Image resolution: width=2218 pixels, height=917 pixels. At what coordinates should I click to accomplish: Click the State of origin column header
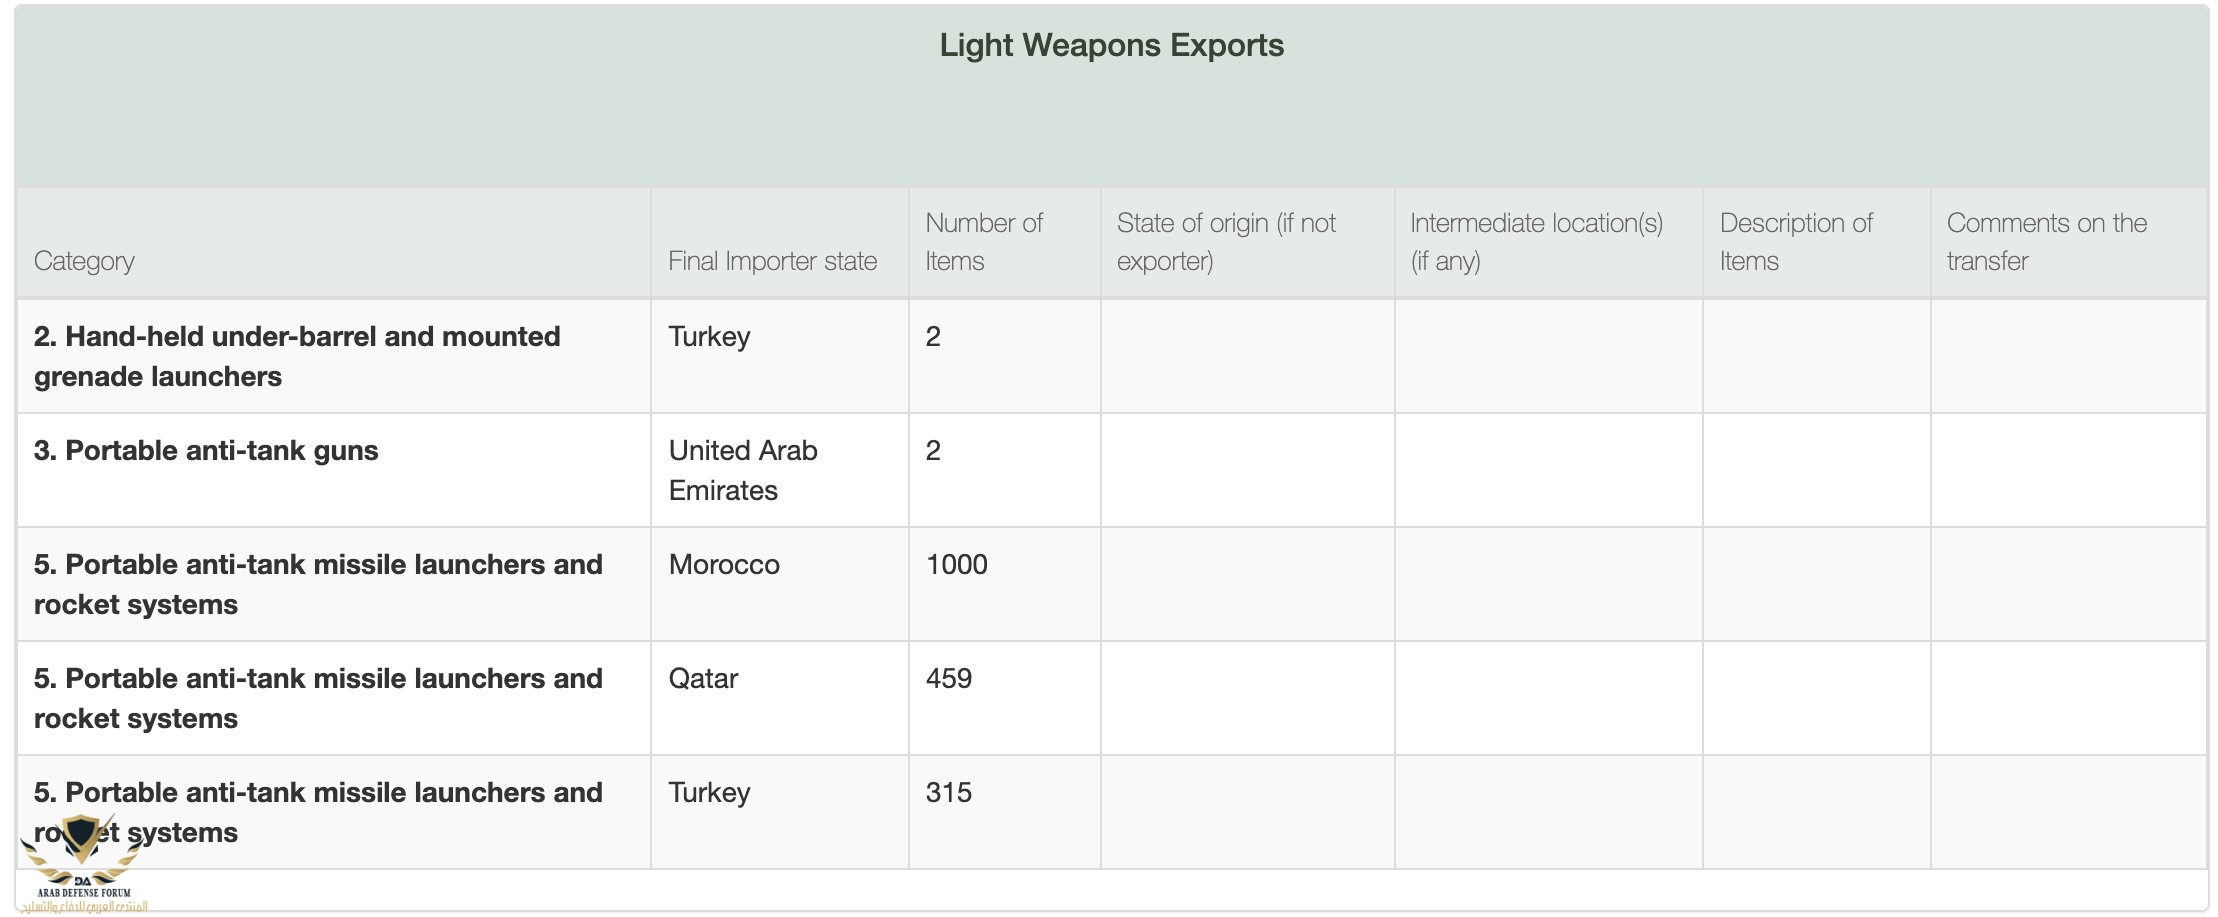(1226, 242)
